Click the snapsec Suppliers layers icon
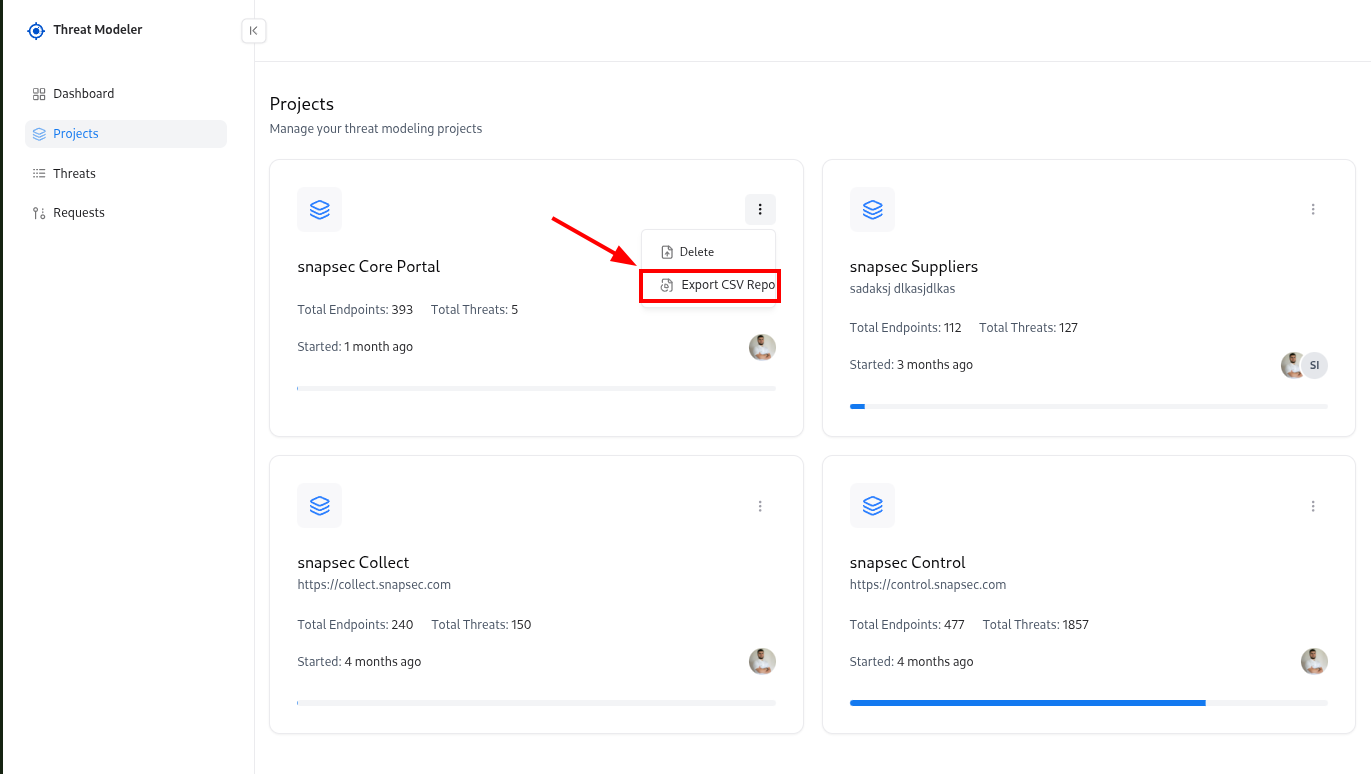 pos(872,210)
